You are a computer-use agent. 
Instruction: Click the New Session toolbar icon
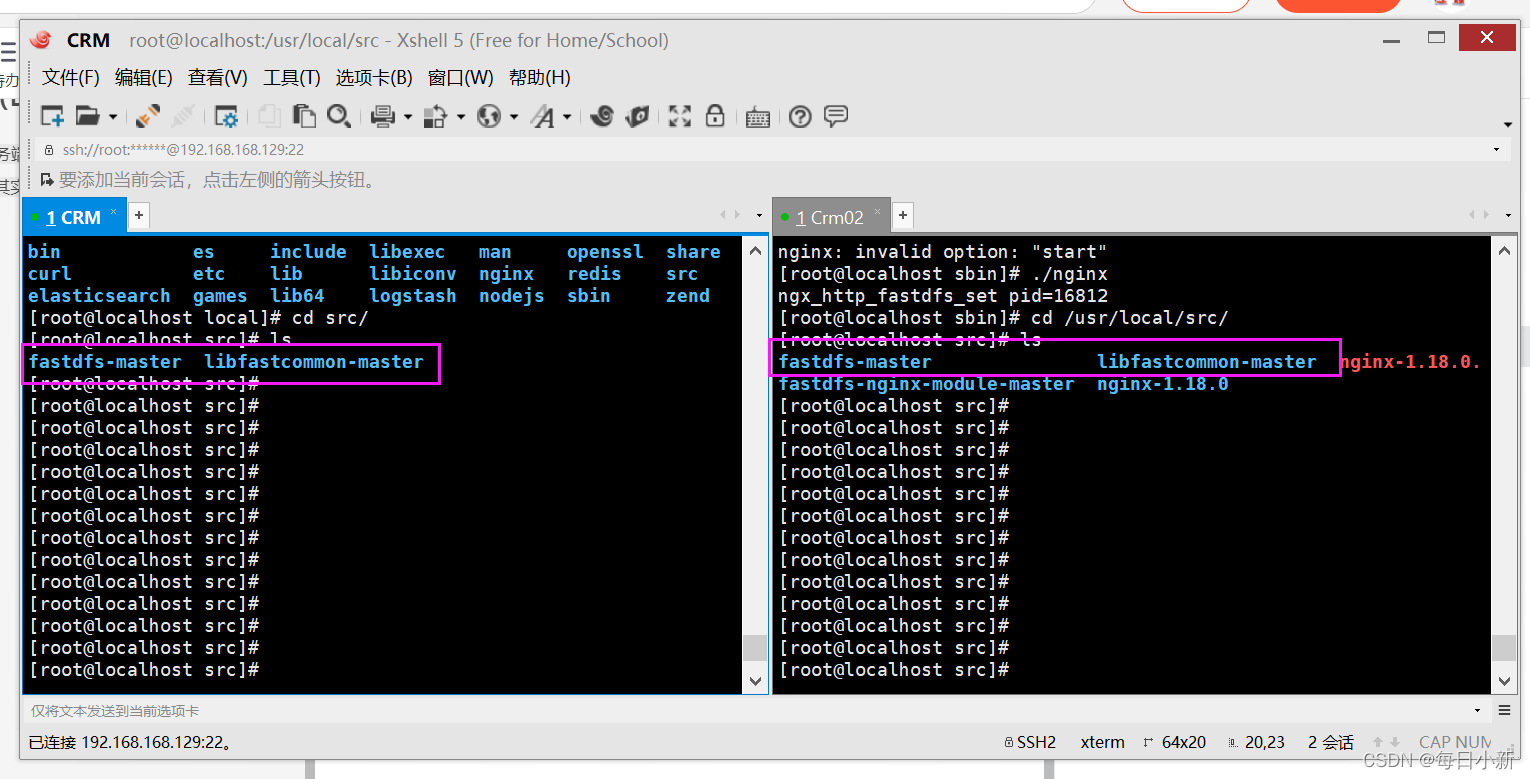click(x=52, y=116)
